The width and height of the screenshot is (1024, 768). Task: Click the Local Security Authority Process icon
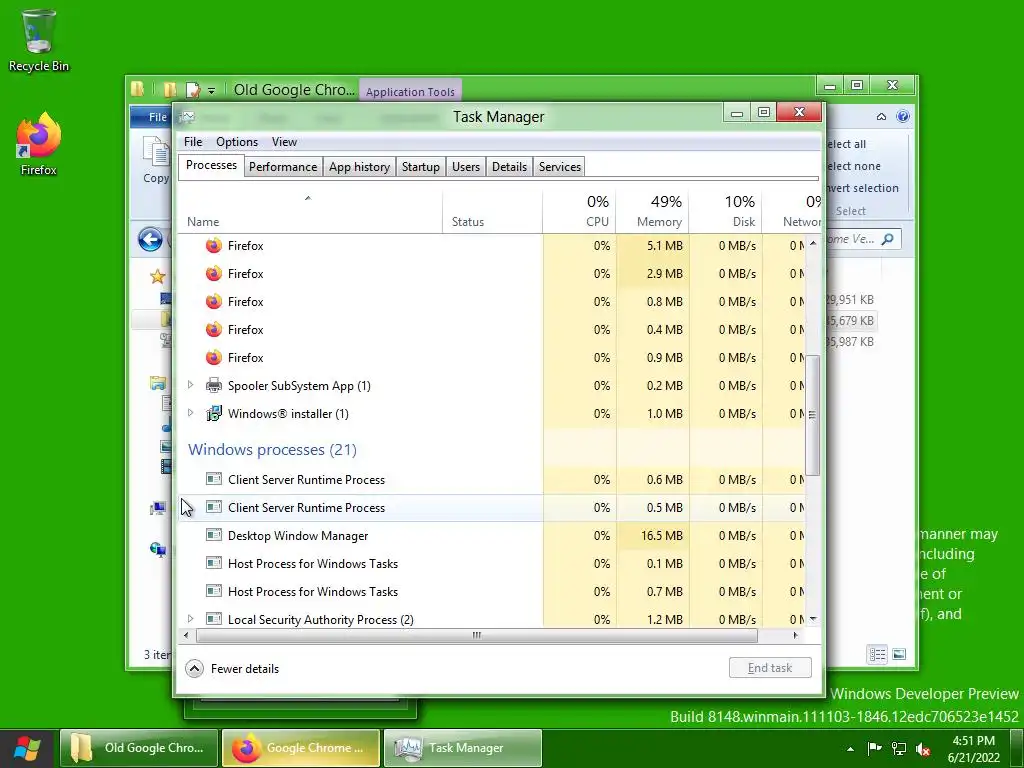tap(214, 618)
